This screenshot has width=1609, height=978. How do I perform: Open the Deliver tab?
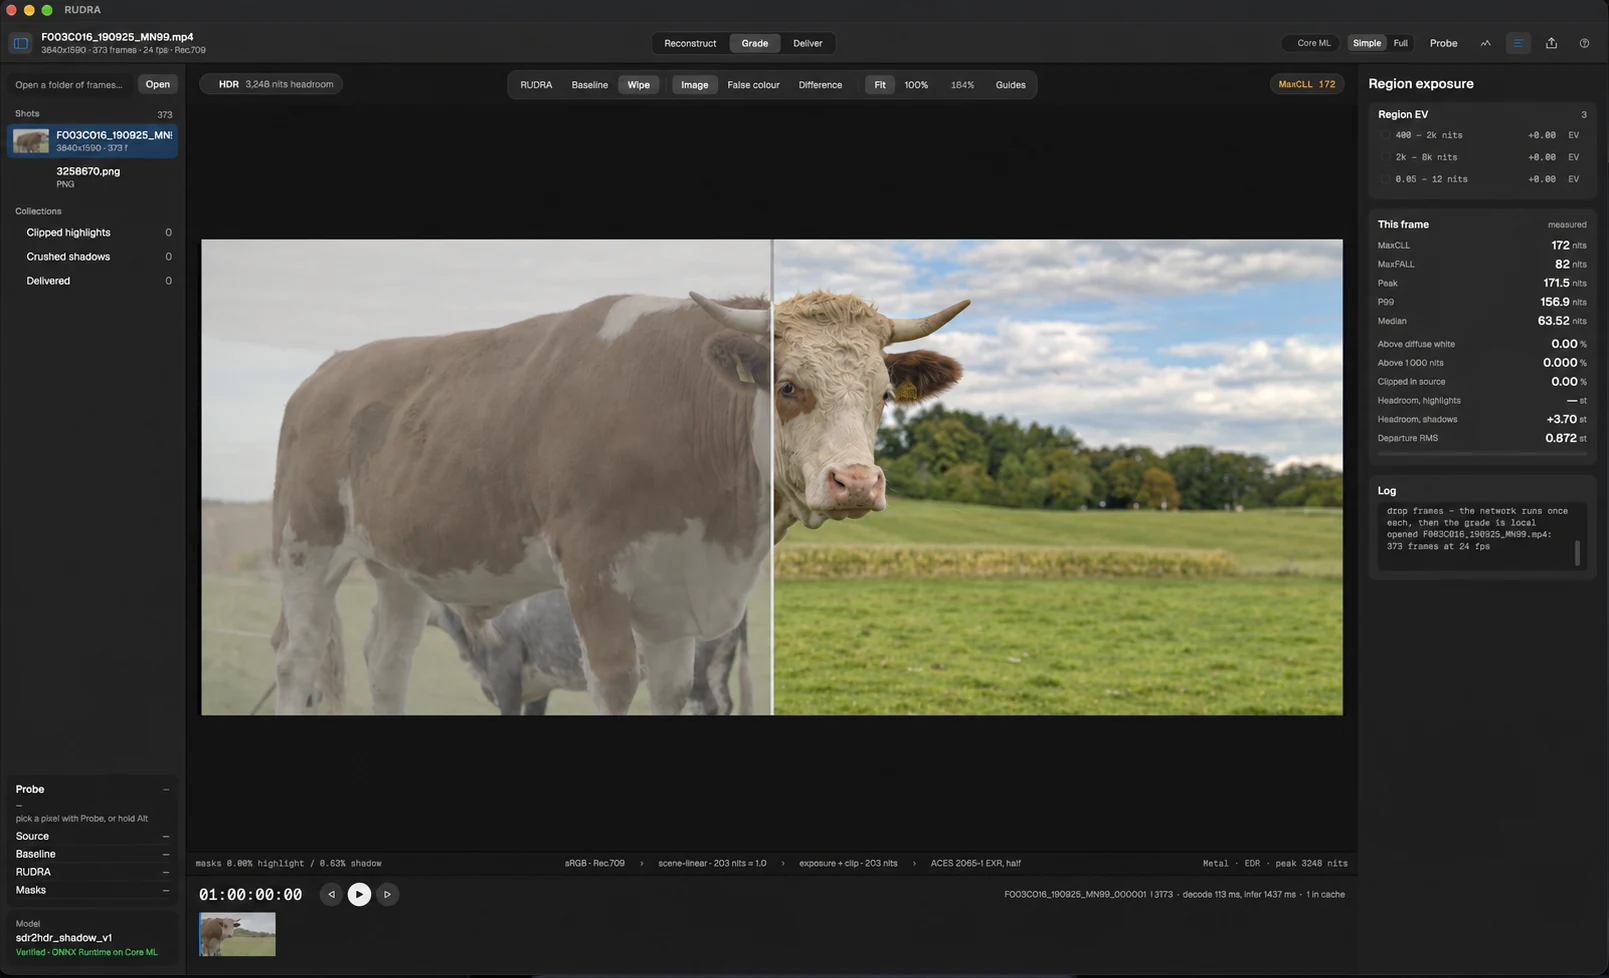click(808, 43)
